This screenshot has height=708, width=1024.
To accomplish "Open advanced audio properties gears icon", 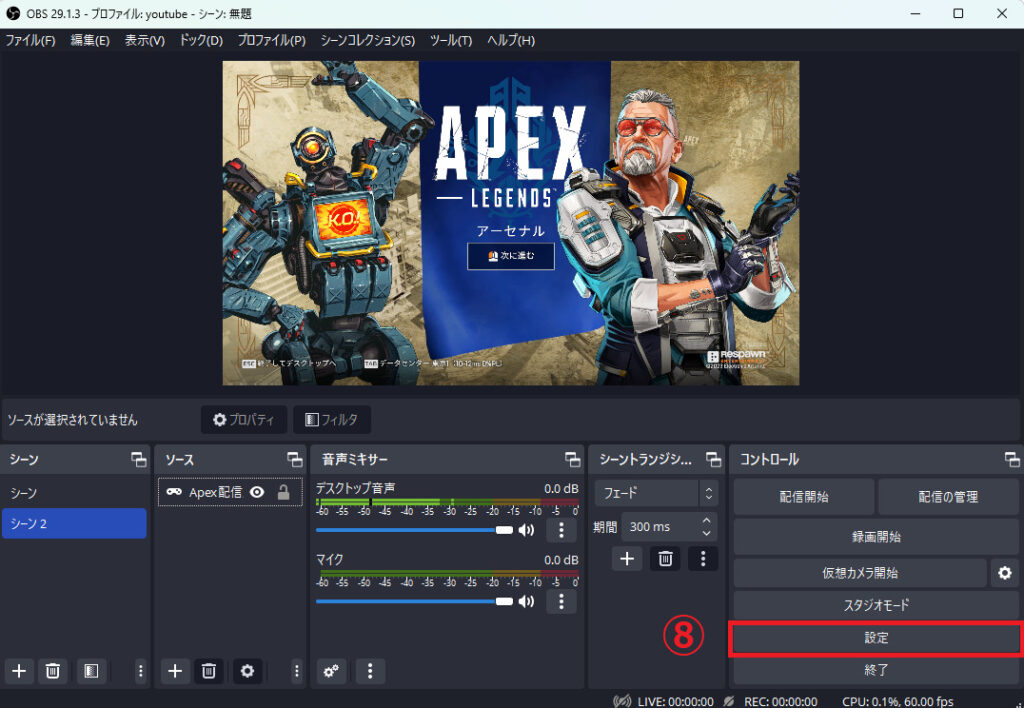I will (331, 671).
